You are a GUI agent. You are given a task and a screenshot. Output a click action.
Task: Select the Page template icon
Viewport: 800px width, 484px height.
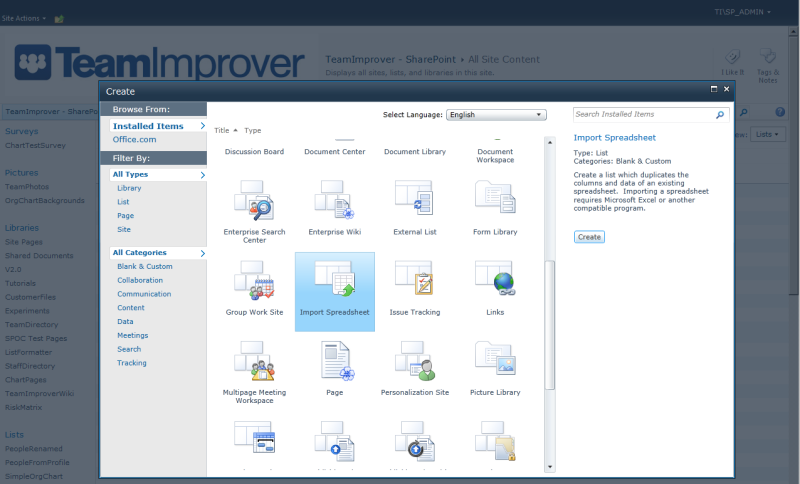(337, 360)
